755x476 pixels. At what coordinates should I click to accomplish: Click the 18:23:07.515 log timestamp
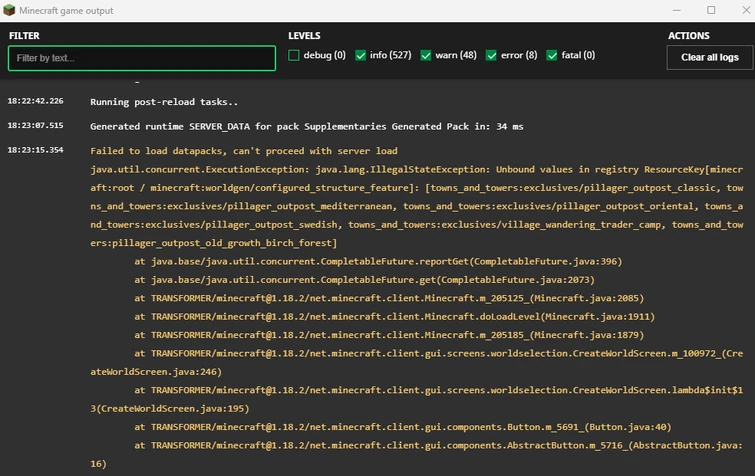(35, 126)
